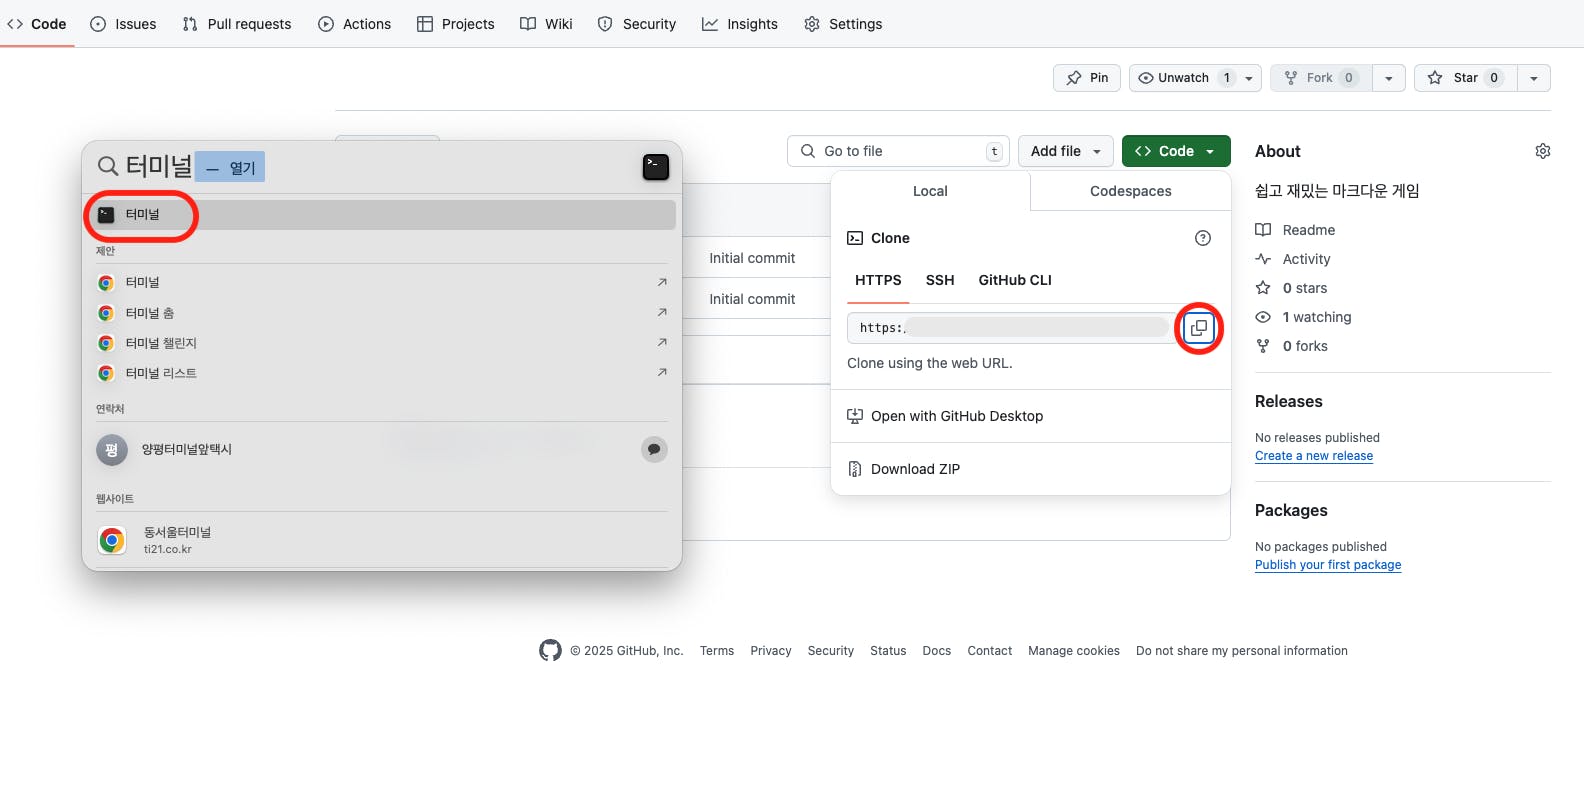
Task: Star this repository
Action: (x=1466, y=78)
